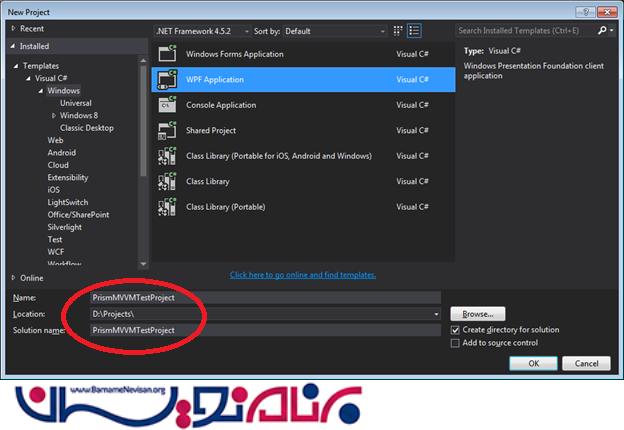Select the Windows Forms Application row text
Screen dimensions: 624x430
click(x=235, y=54)
